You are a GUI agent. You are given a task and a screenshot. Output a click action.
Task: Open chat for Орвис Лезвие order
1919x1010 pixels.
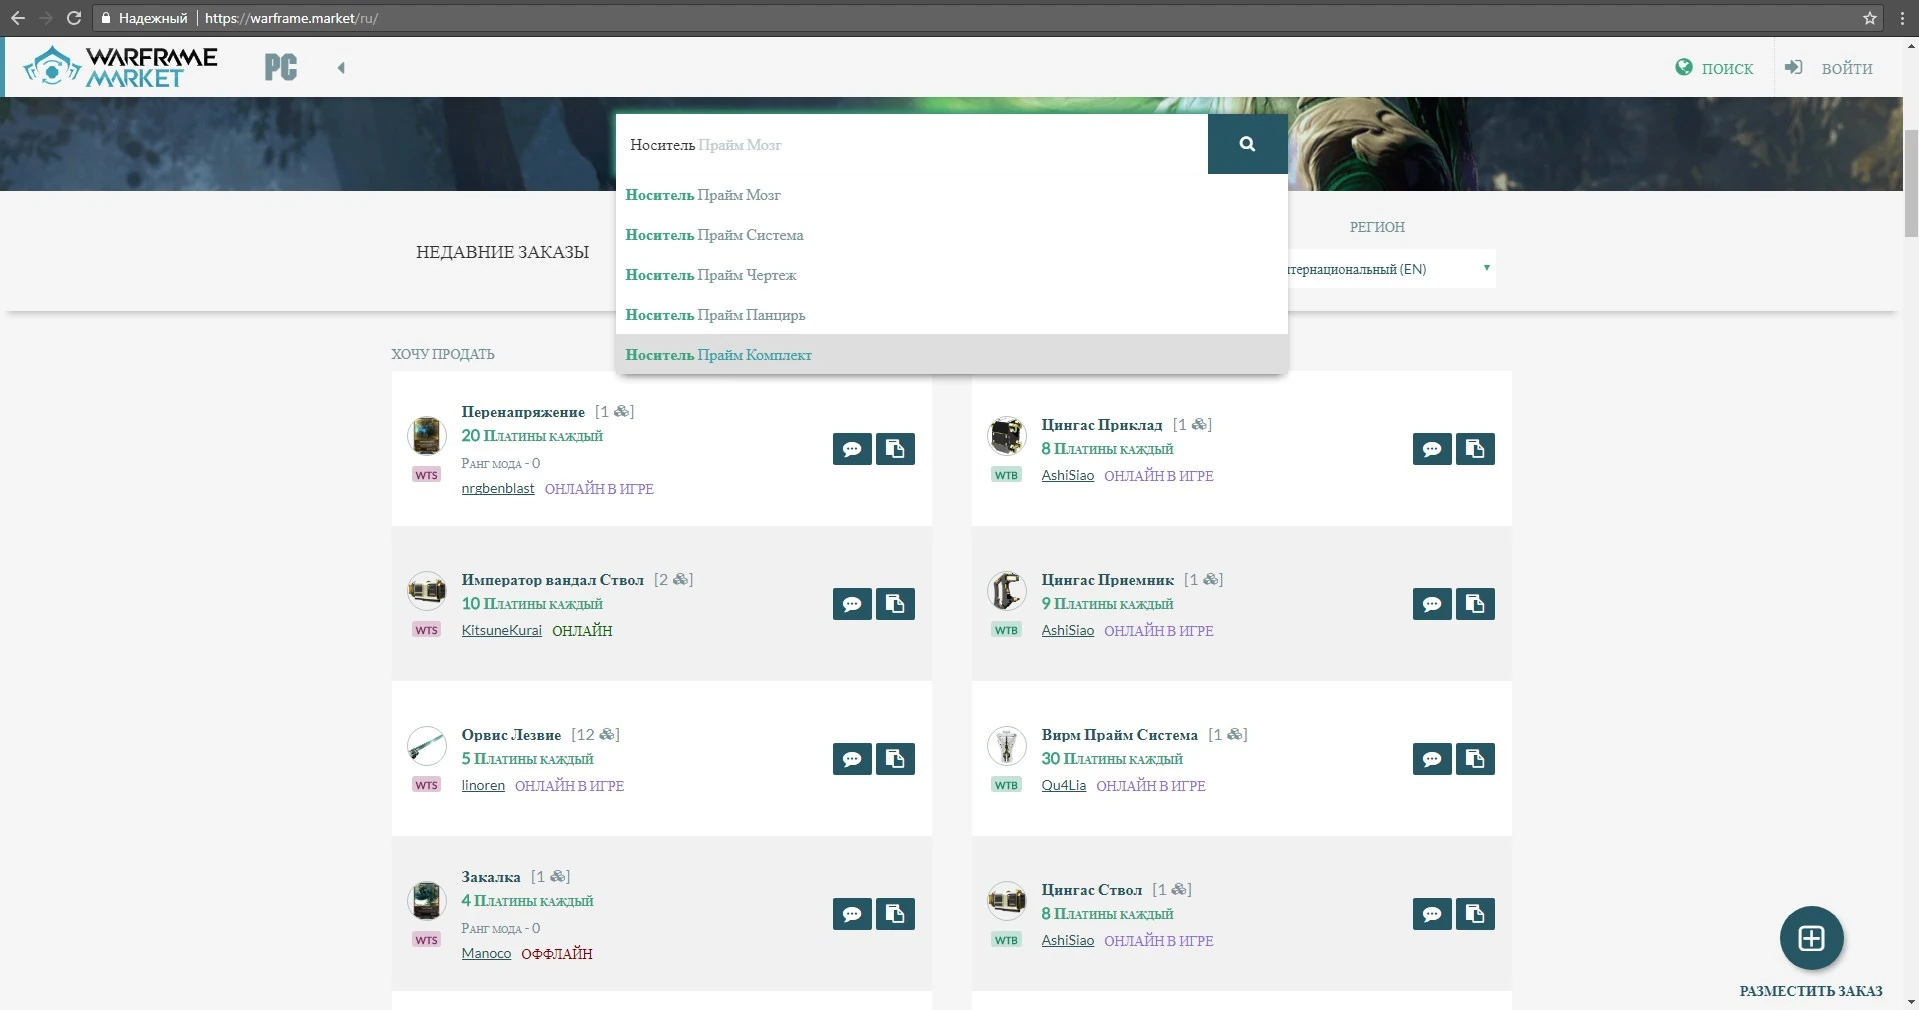click(x=852, y=759)
